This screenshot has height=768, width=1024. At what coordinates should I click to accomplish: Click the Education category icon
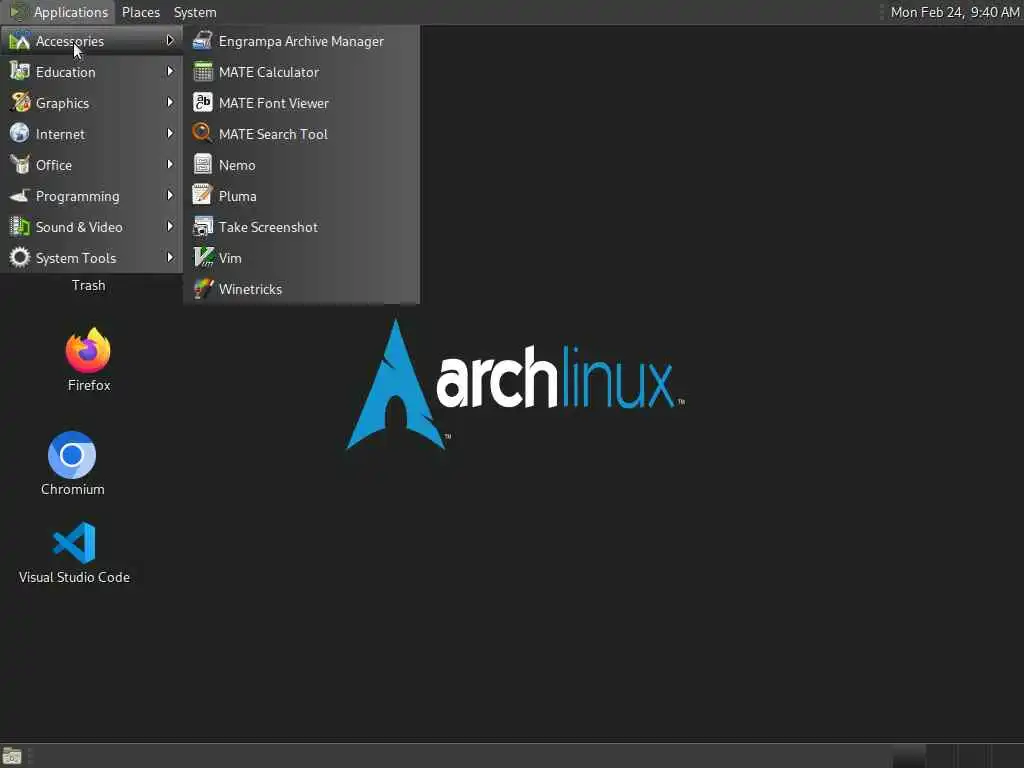click(x=20, y=71)
